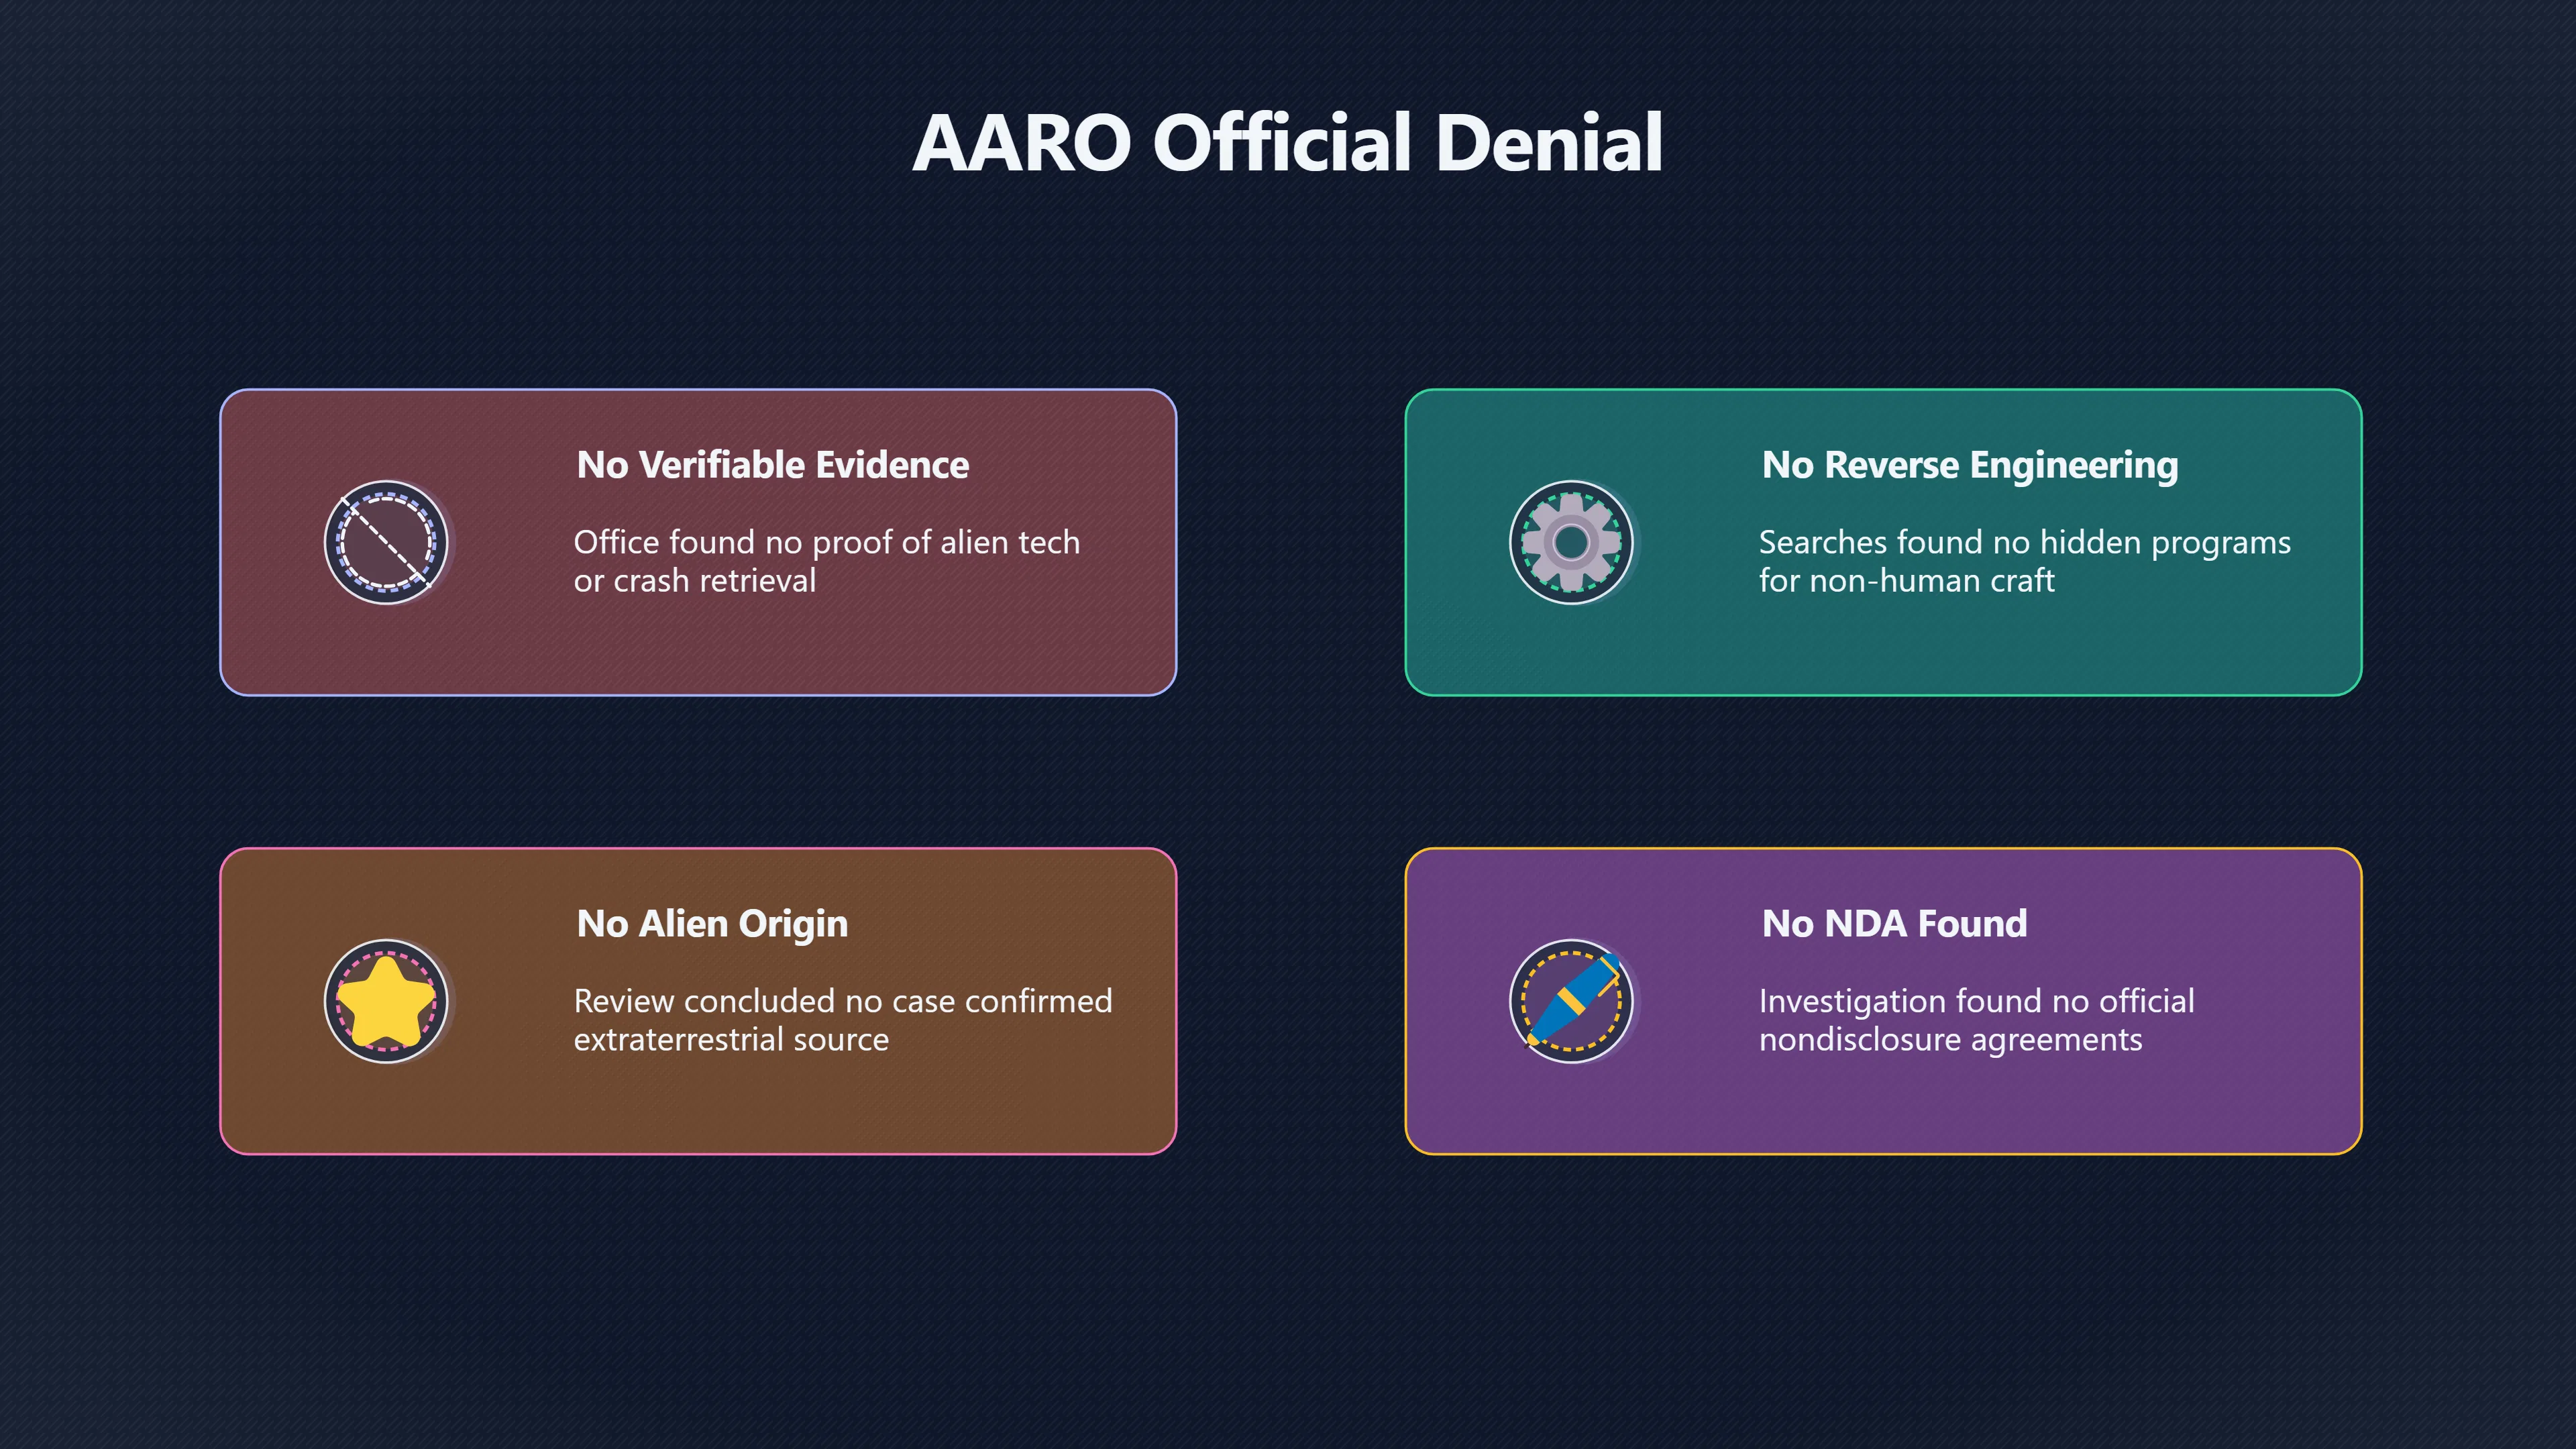Click the gear icon
This screenshot has height=1449, width=2576.
[x=1571, y=542]
